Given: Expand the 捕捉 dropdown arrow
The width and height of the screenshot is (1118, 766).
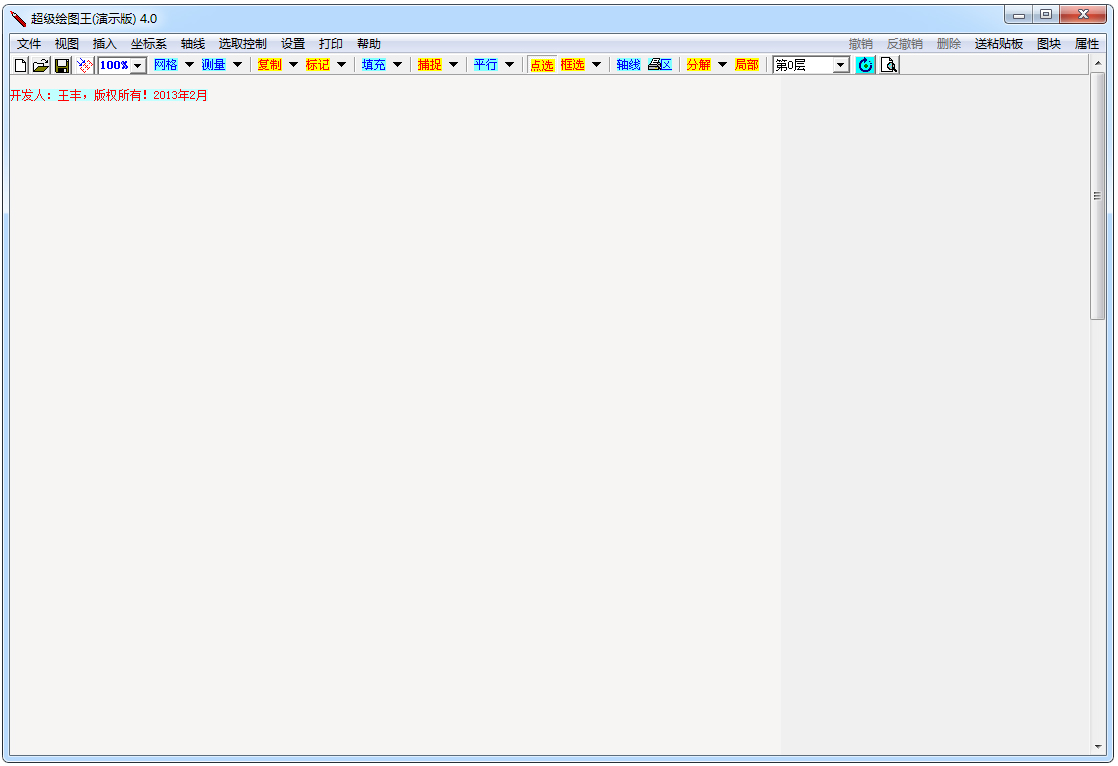Looking at the screenshot, I should pyautogui.click(x=453, y=65).
